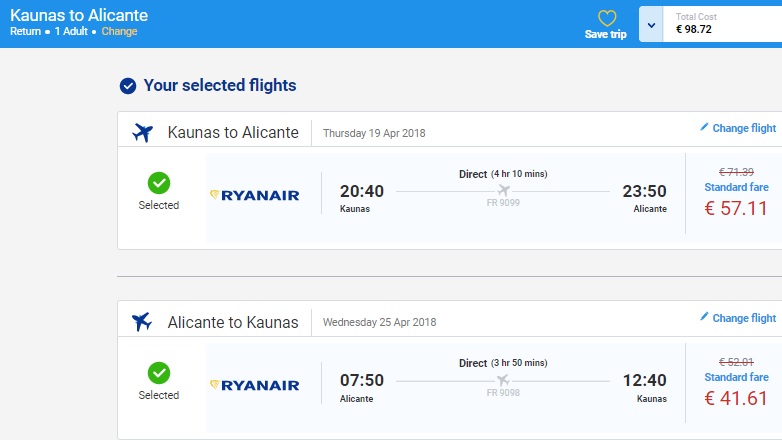Toggle the Selected checkmark on return flight
This screenshot has height=440, width=782.
point(158,373)
